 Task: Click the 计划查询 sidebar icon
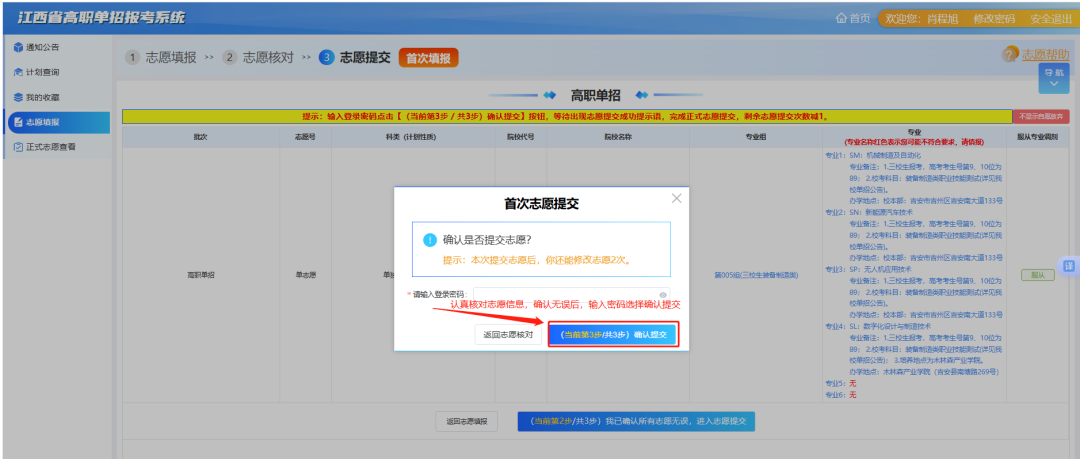pos(18,72)
